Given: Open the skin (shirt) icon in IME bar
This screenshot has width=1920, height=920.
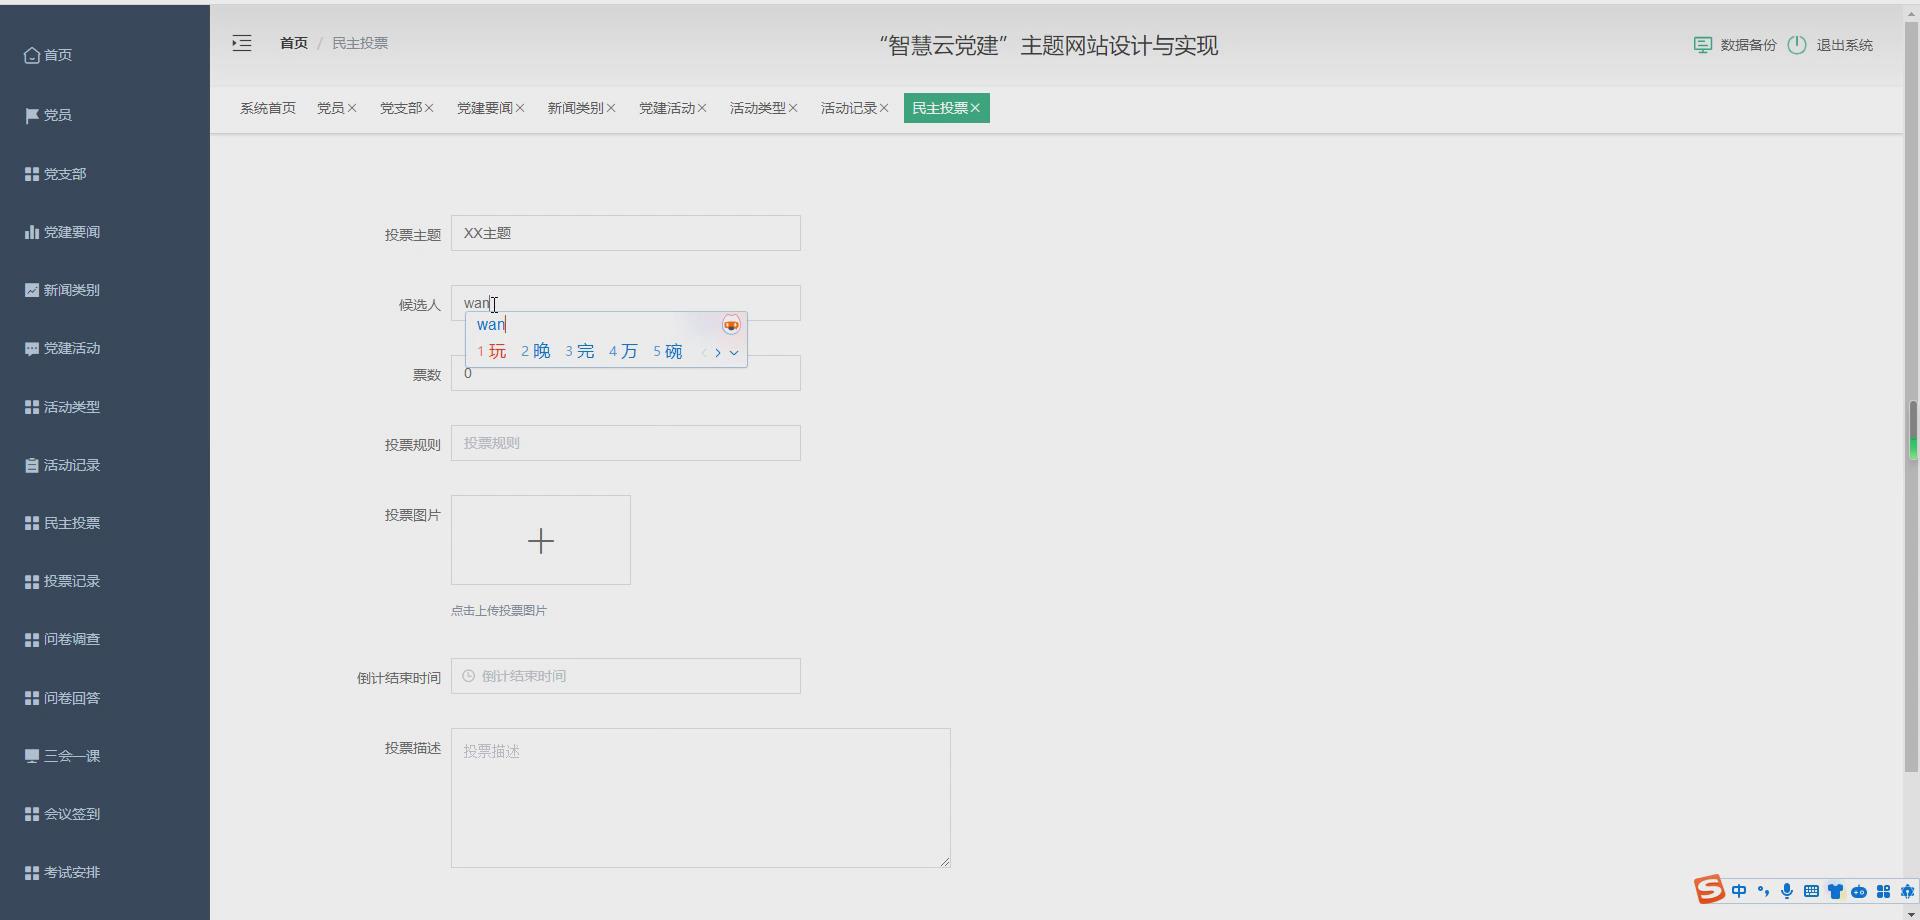Looking at the screenshot, I should tap(1835, 891).
